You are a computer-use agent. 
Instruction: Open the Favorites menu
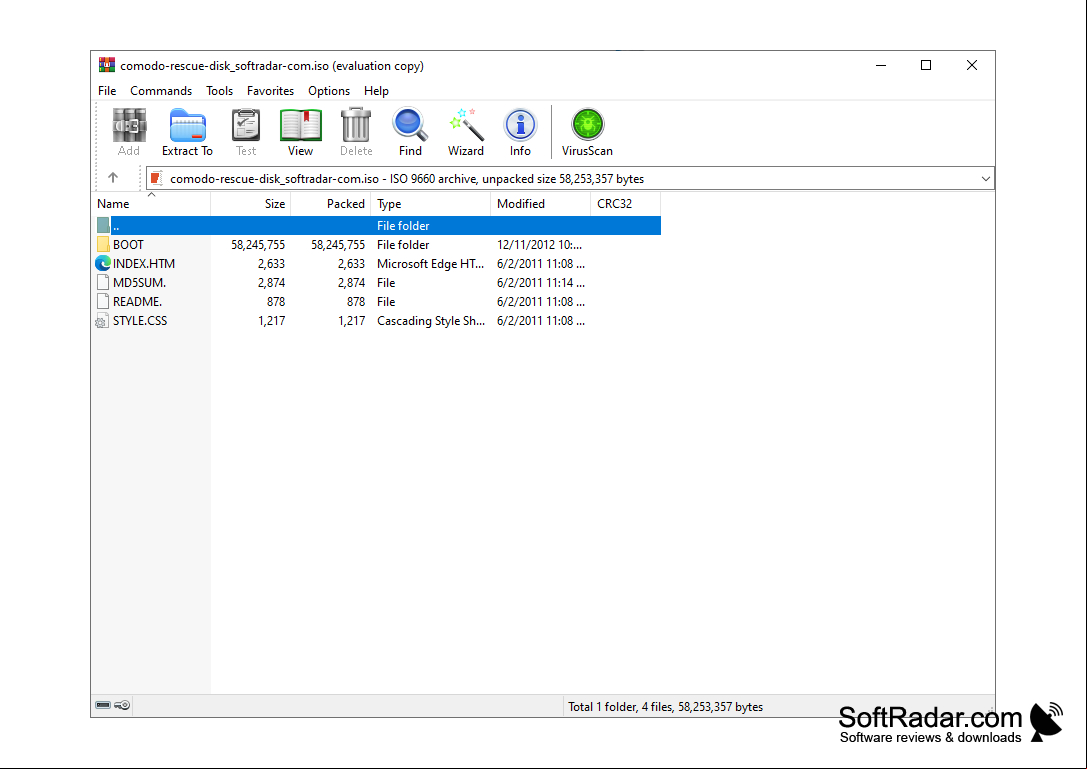(x=270, y=91)
